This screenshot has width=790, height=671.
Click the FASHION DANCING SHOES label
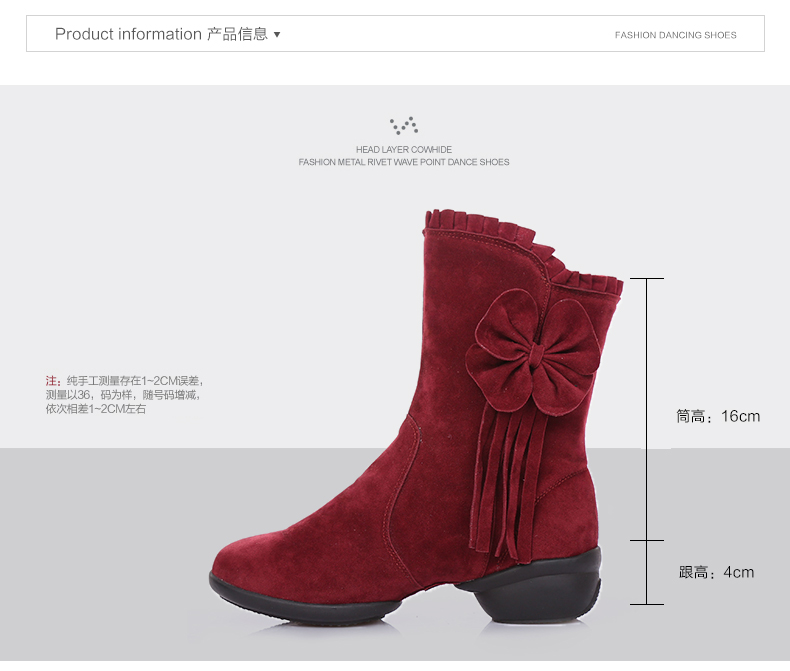[x=675, y=35]
